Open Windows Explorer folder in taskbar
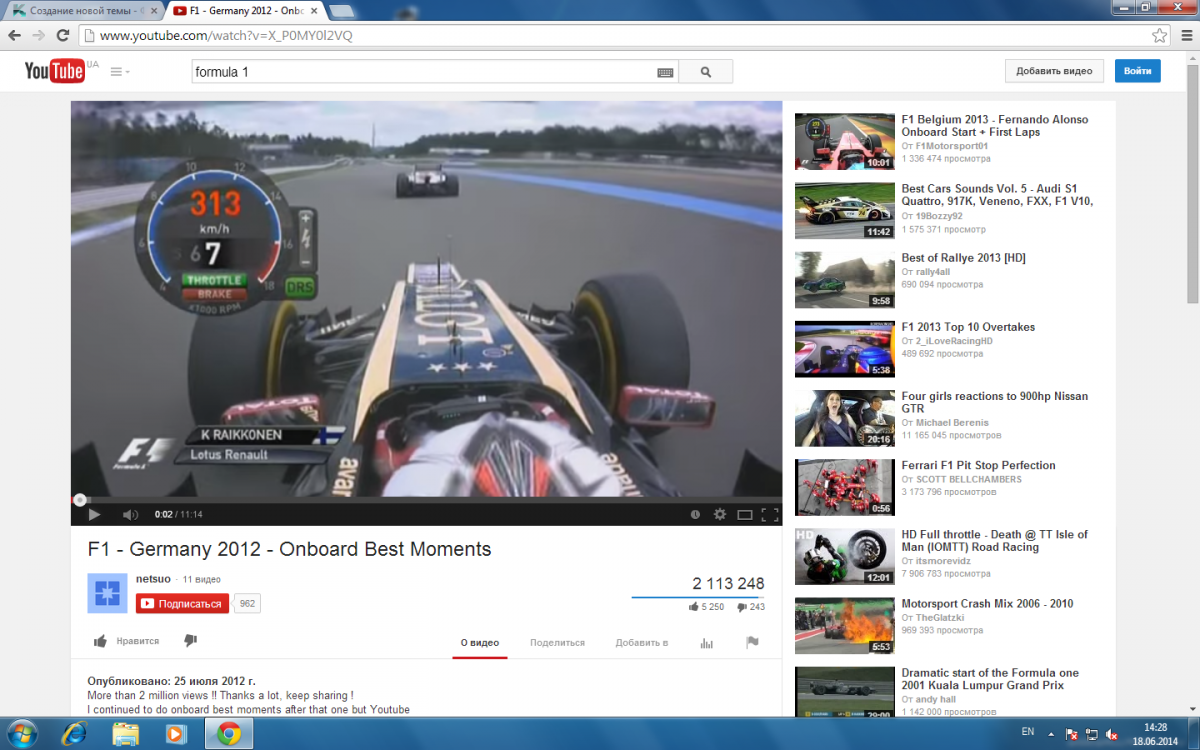Viewport: 1200px width, 750px height. click(x=125, y=734)
